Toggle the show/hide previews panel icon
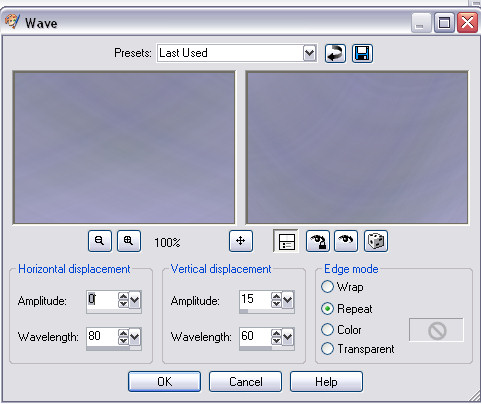 point(286,241)
